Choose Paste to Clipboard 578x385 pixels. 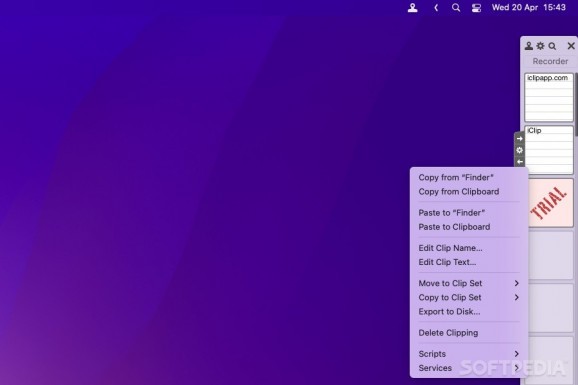click(469, 227)
